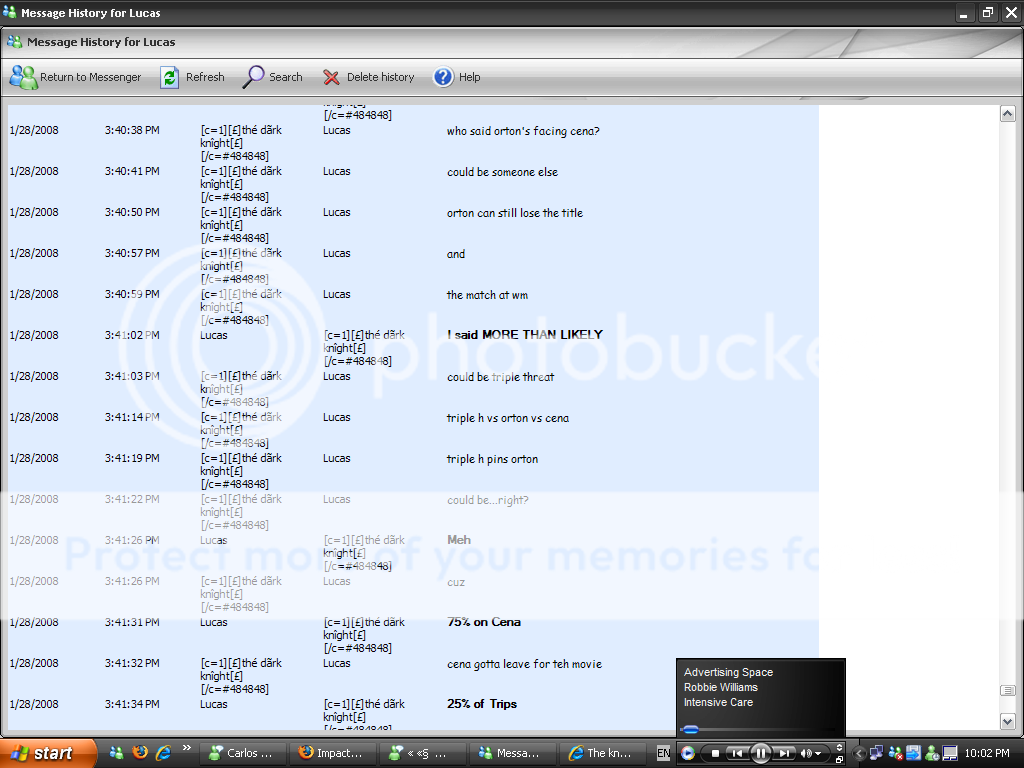The image size is (1024, 768).
Task: Stop playback in the media player toolbar
Action: point(716,753)
